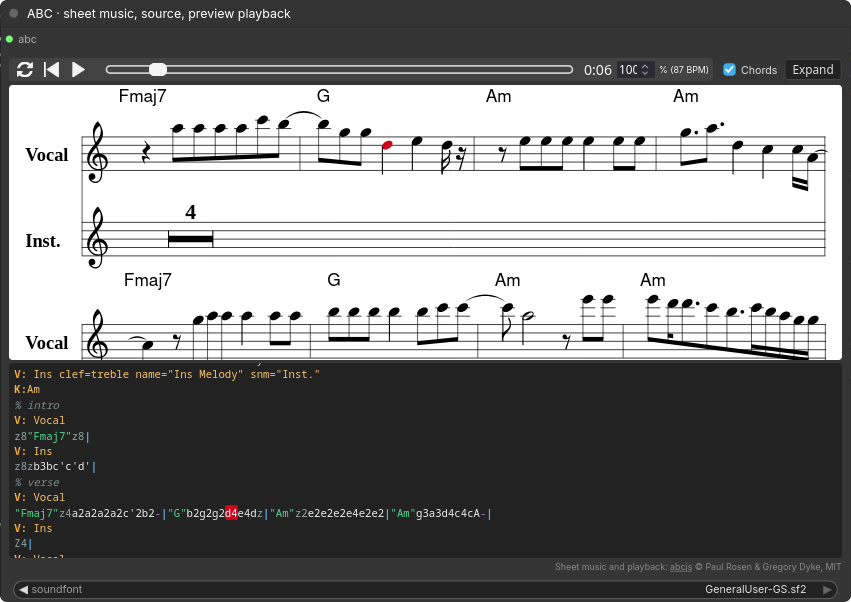Click the Expand button
Image resolution: width=851 pixels, height=602 pixels.
click(x=812, y=69)
